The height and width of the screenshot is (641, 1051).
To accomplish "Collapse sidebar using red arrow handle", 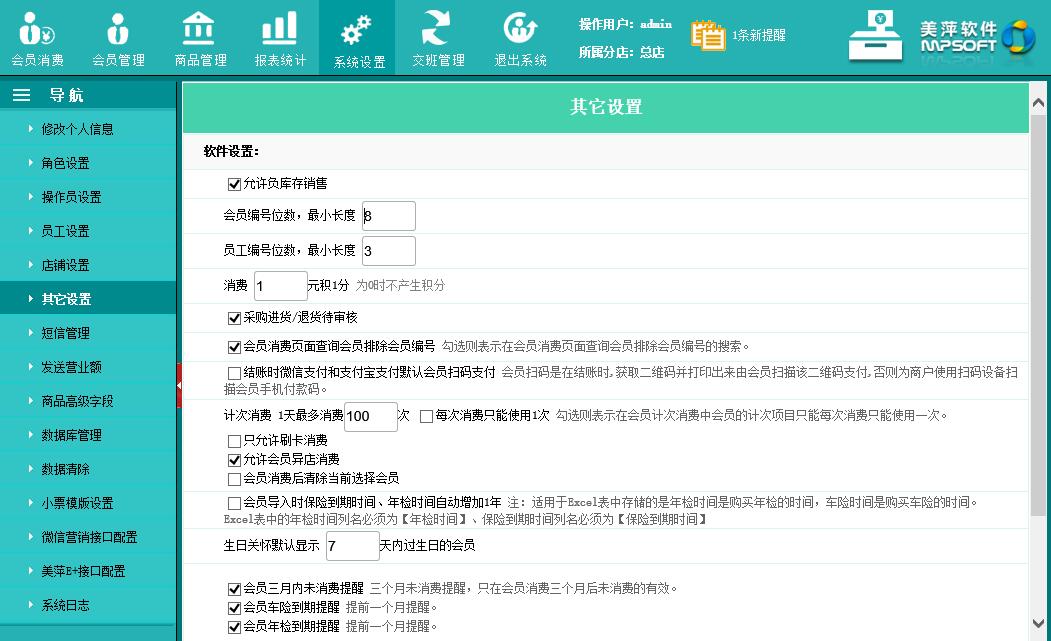I will tap(179, 385).
